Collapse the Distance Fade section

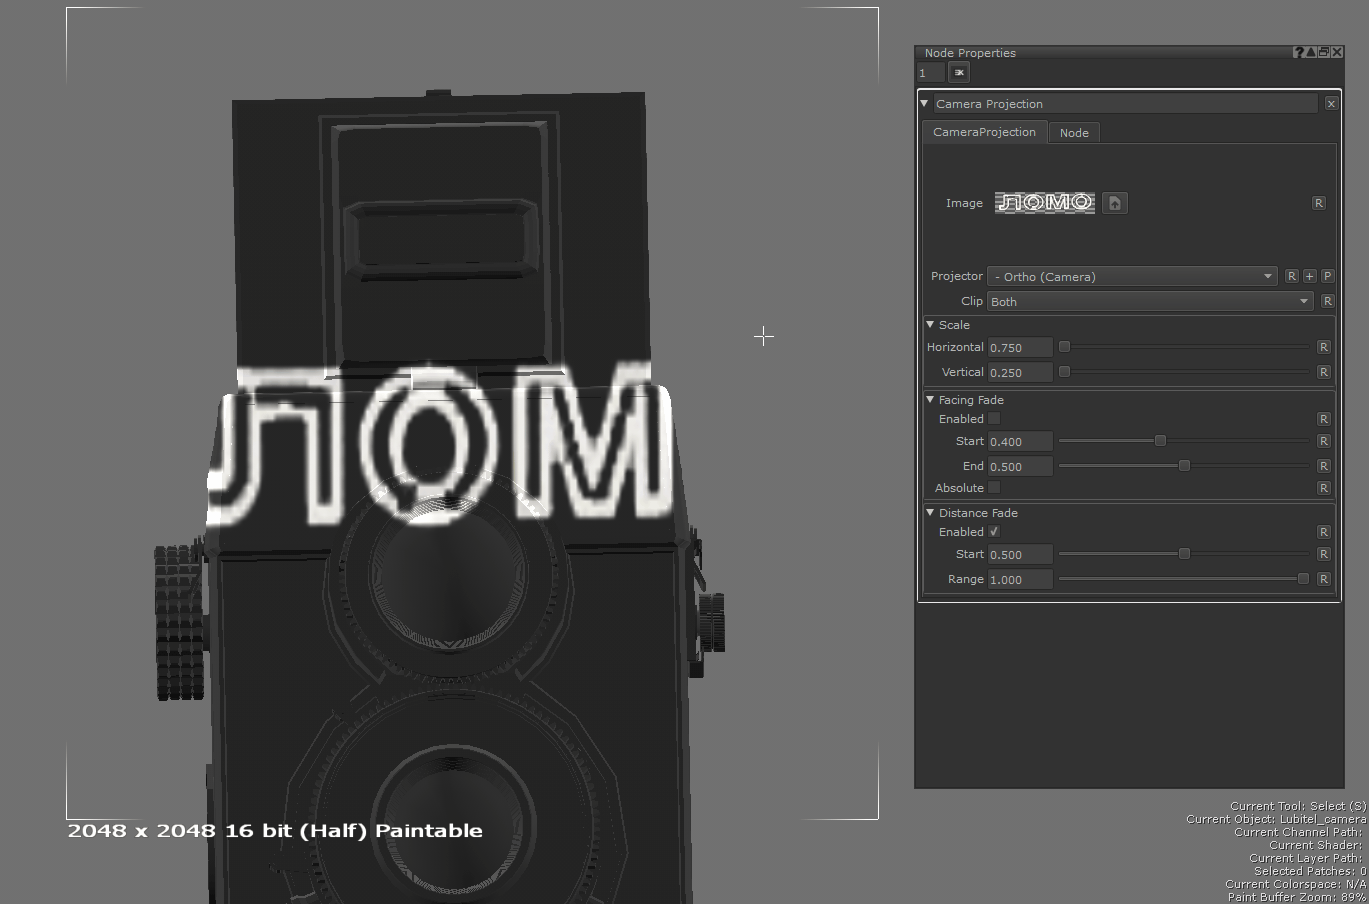tap(930, 513)
